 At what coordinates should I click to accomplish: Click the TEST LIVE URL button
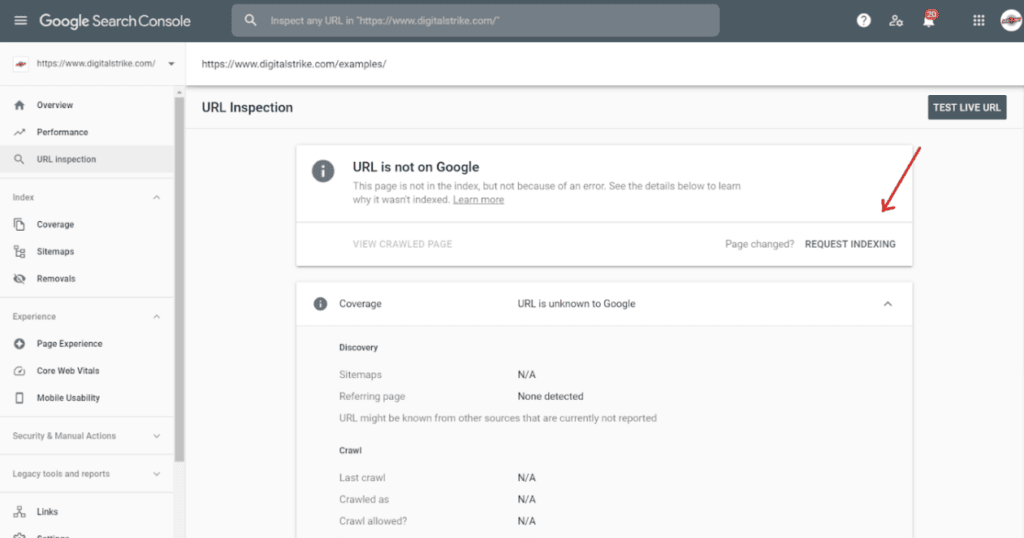click(967, 108)
